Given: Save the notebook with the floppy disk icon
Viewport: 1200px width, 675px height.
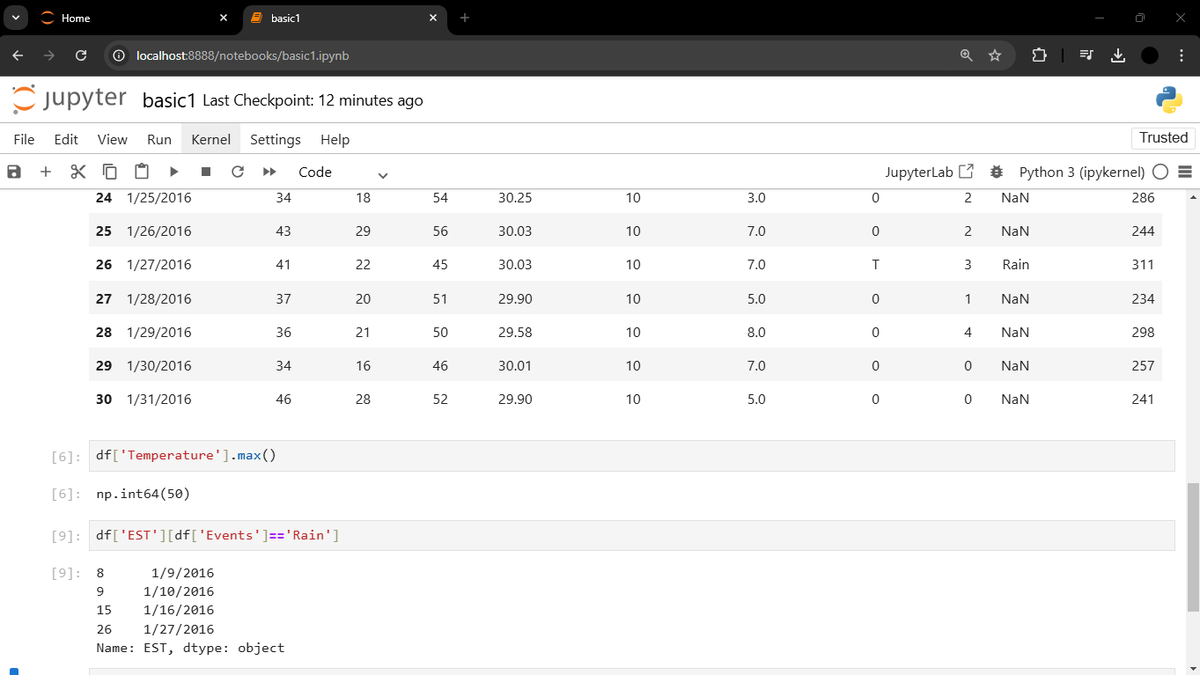Looking at the screenshot, I should point(14,172).
